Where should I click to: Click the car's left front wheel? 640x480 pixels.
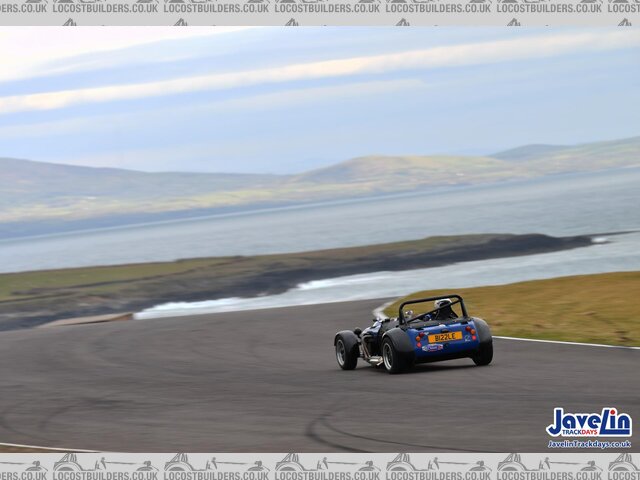click(346, 350)
